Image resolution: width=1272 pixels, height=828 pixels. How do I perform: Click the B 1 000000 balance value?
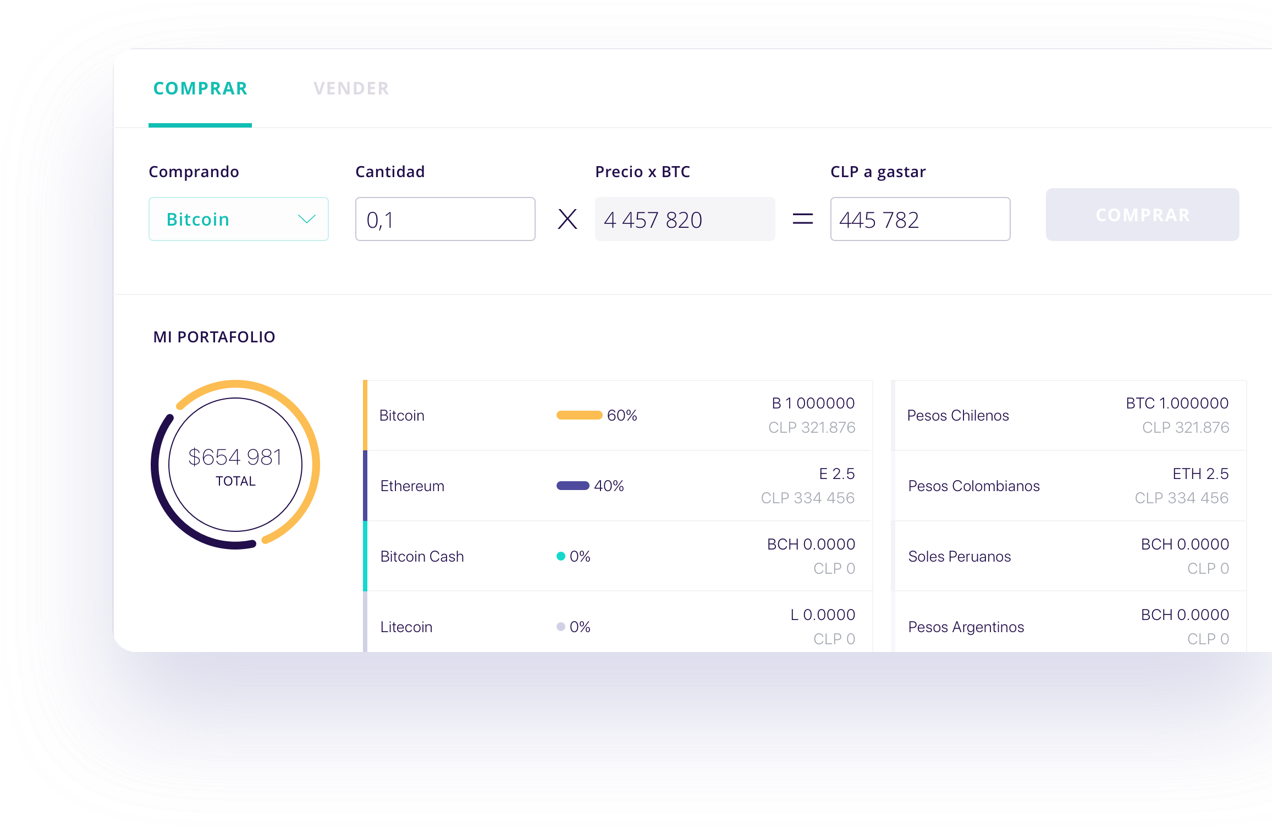point(813,403)
